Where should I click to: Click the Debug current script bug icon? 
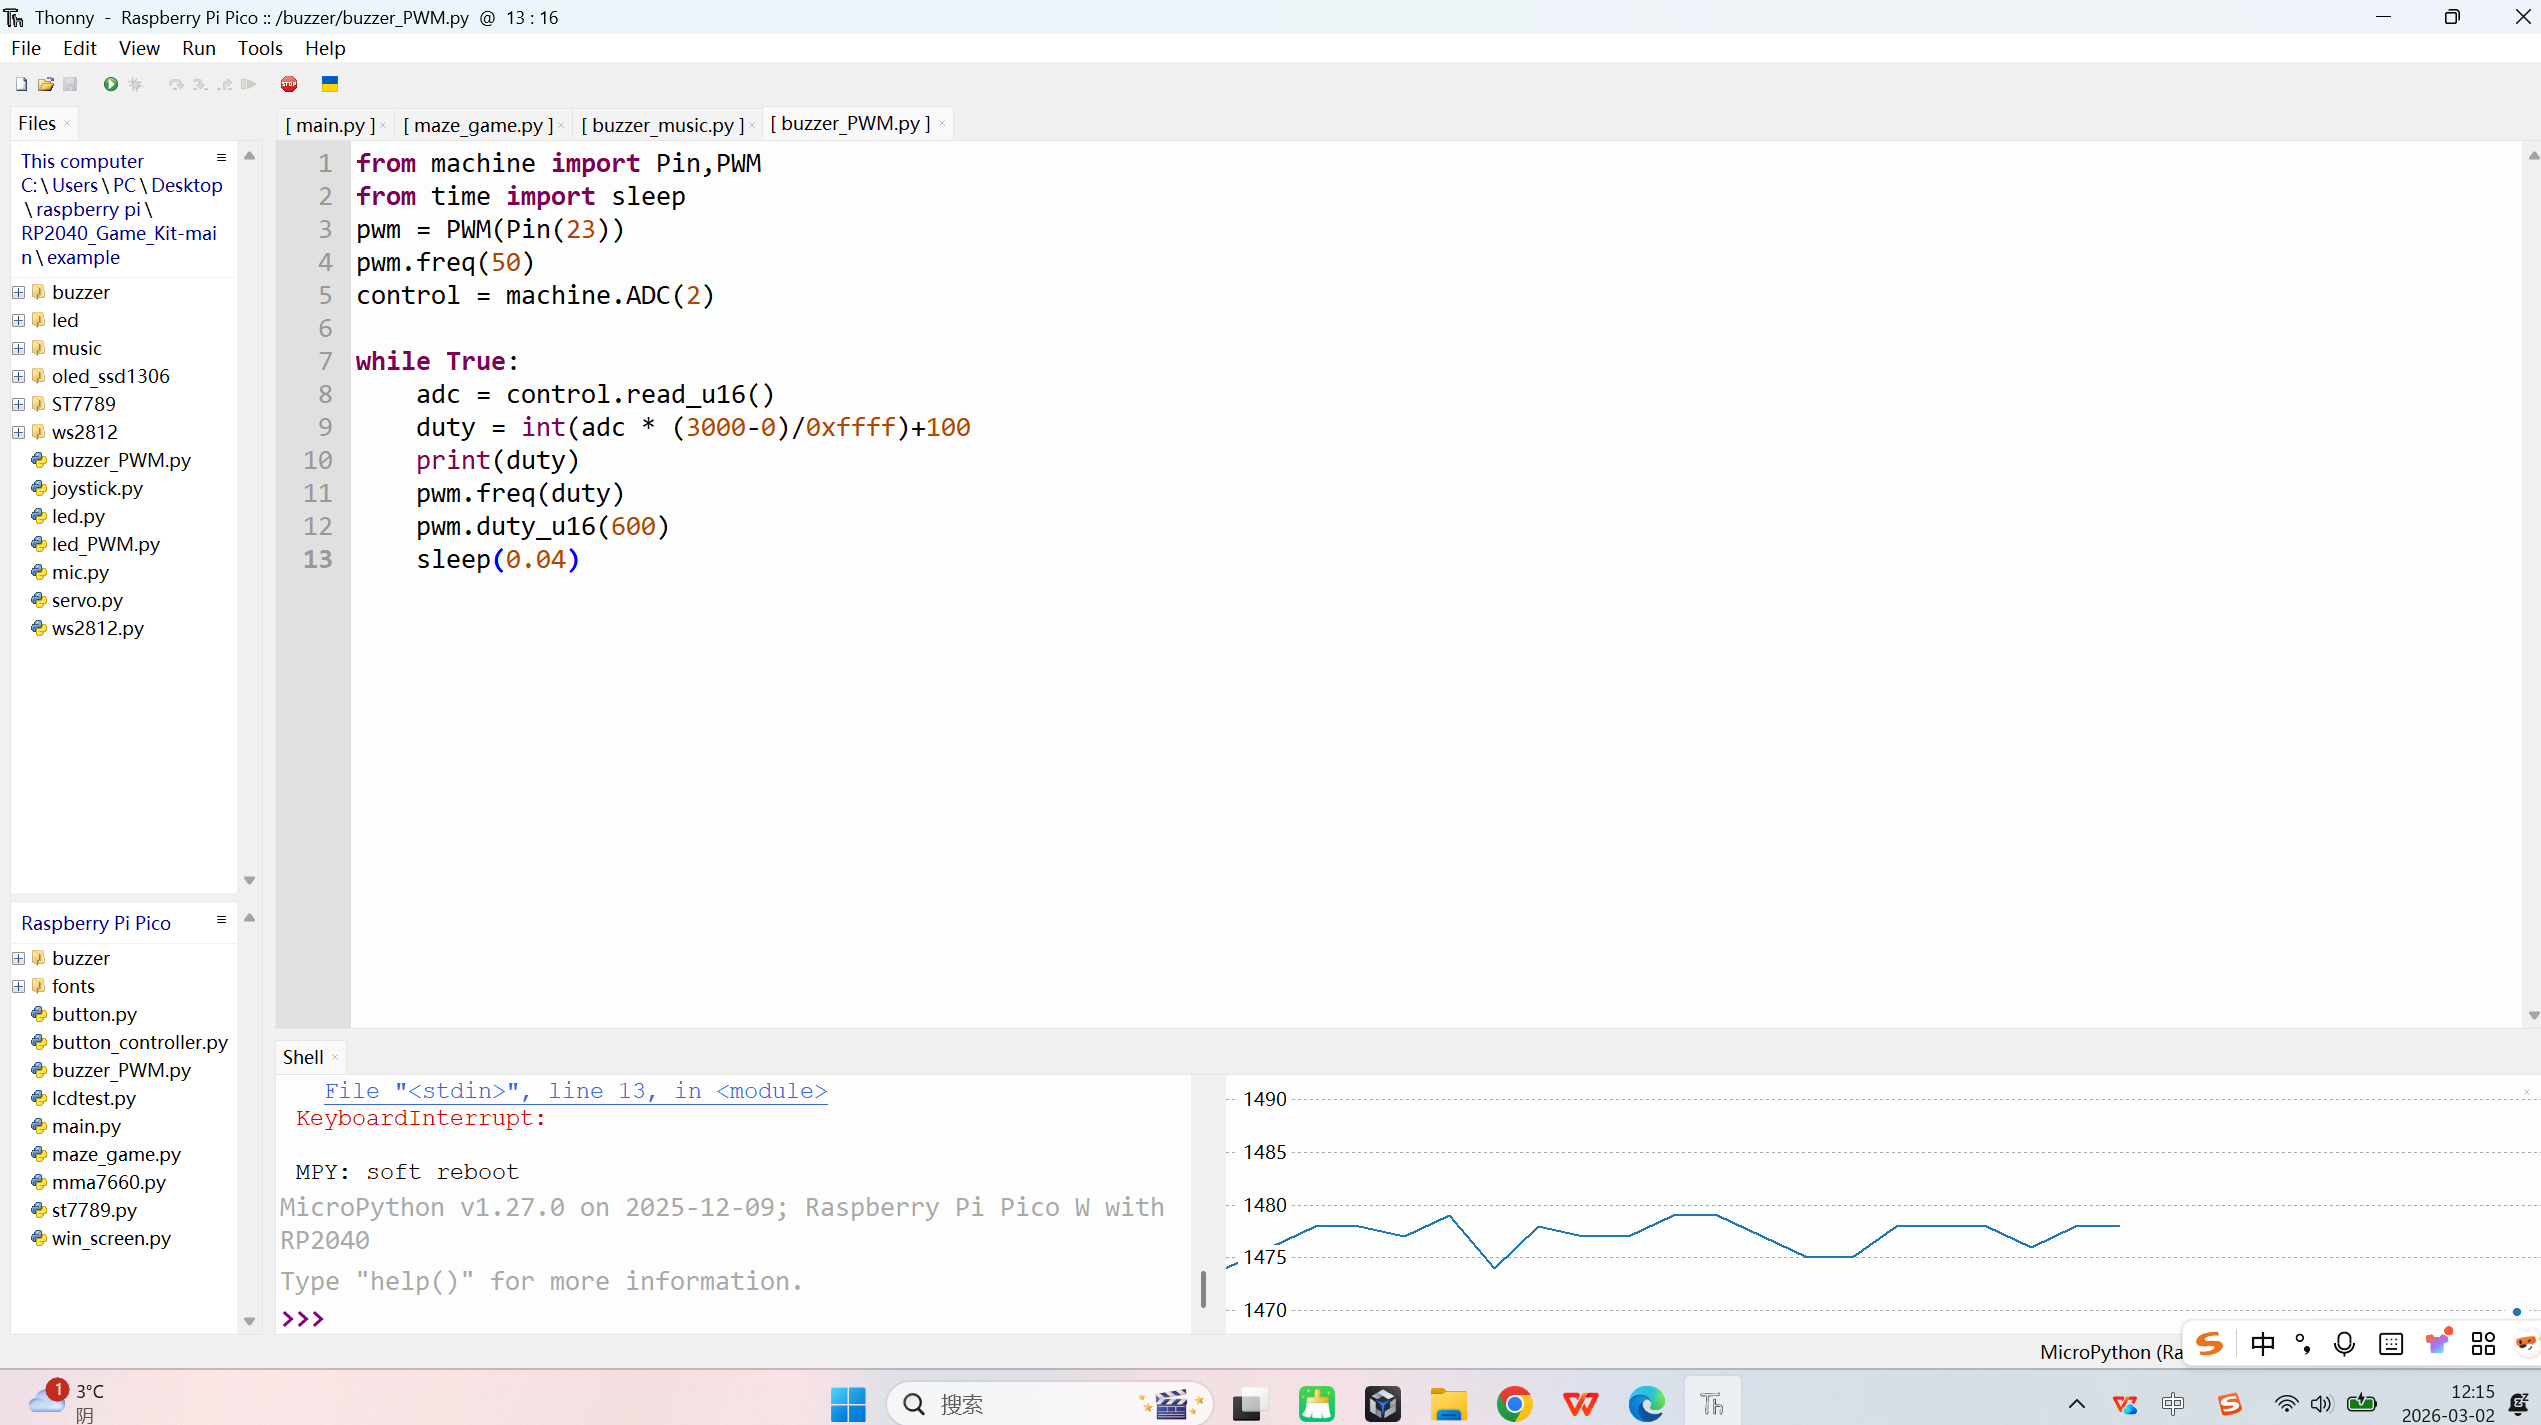point(136,84)
